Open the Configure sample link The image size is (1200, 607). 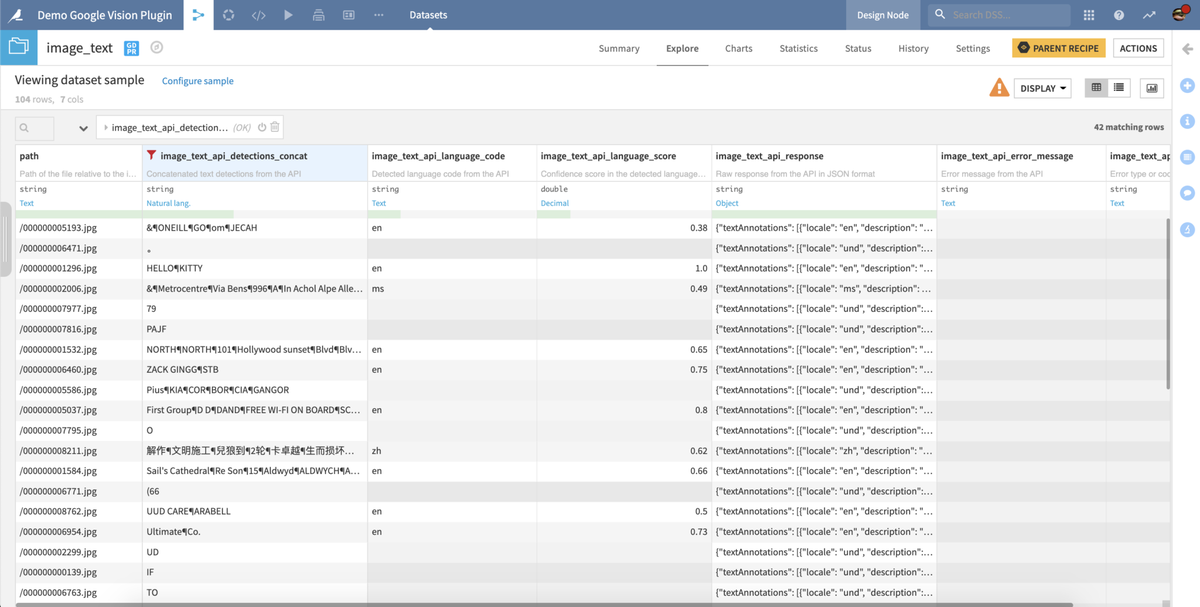(198, 81)
